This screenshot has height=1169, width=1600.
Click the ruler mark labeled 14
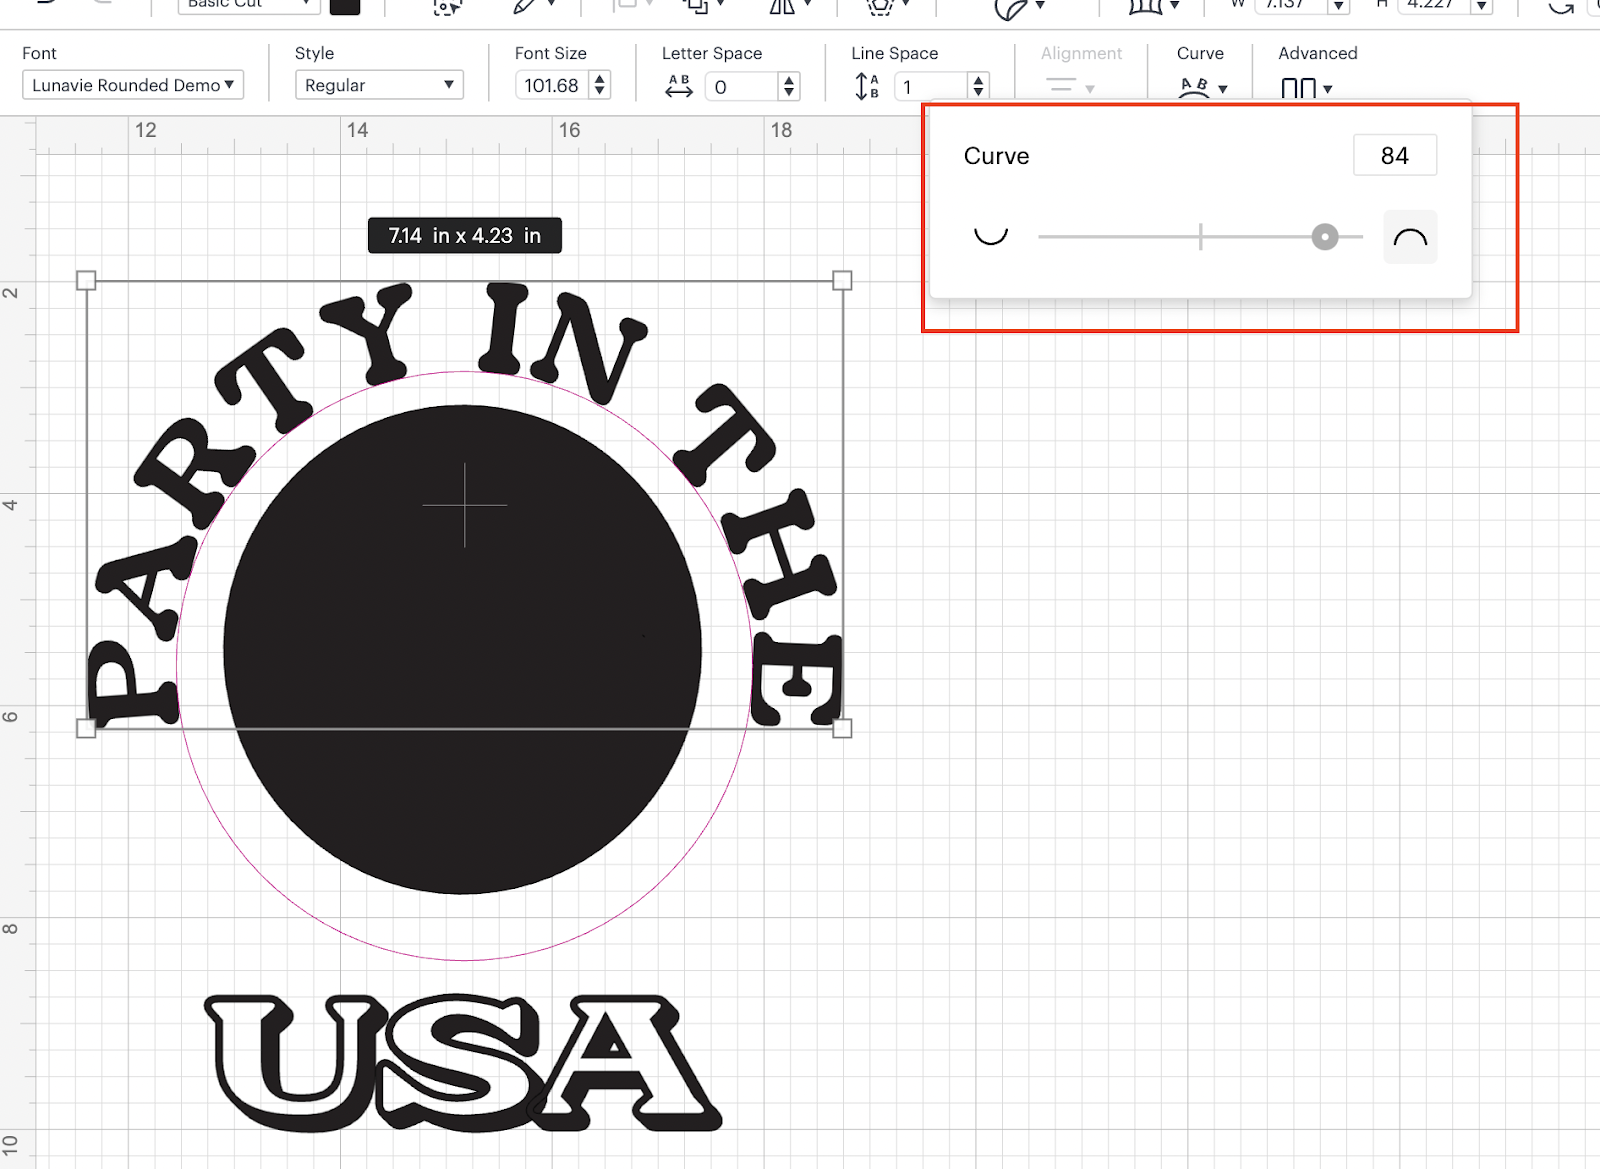358,130
